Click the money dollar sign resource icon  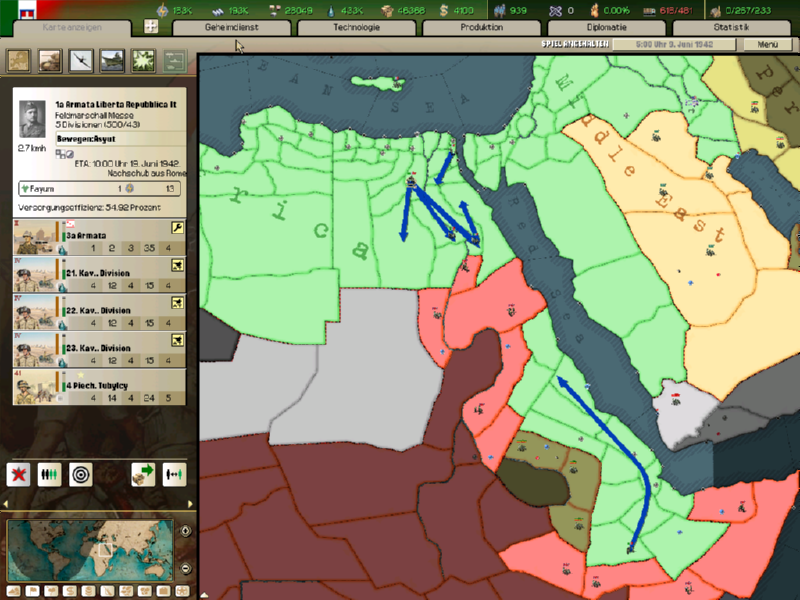coord(444,10)
